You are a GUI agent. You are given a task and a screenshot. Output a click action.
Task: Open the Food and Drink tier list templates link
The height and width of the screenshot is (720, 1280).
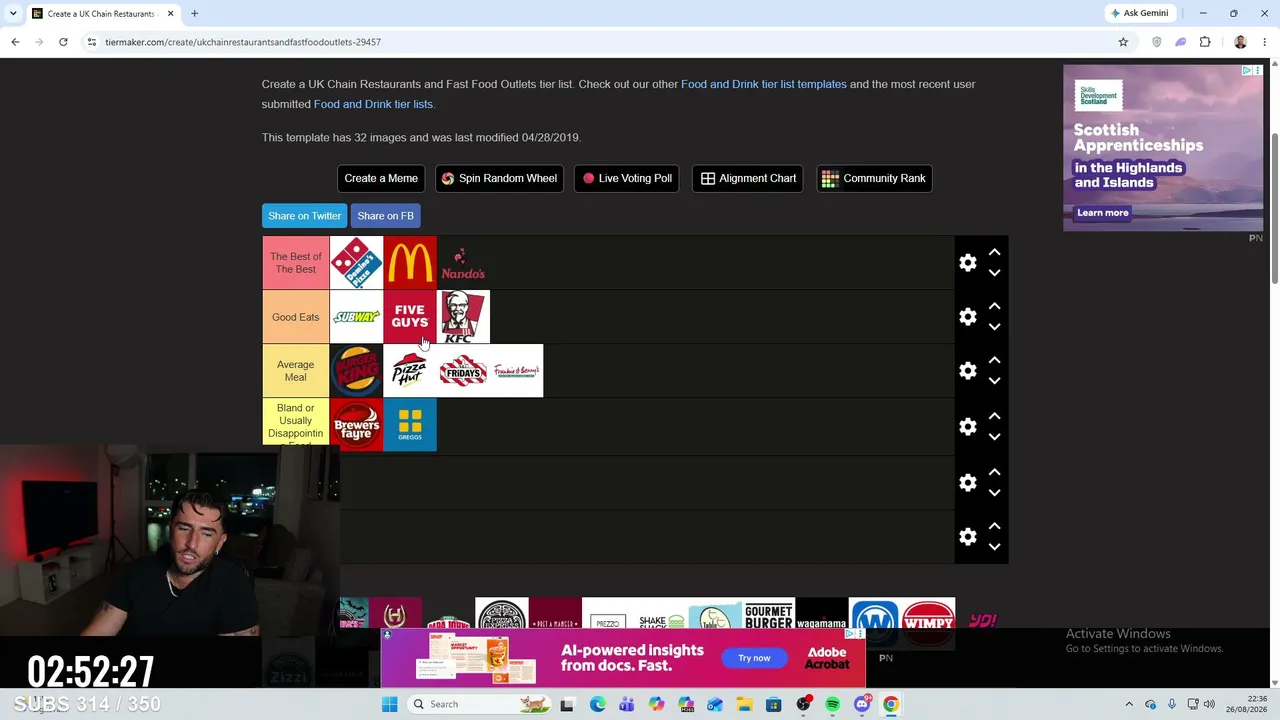coord(764,84)
